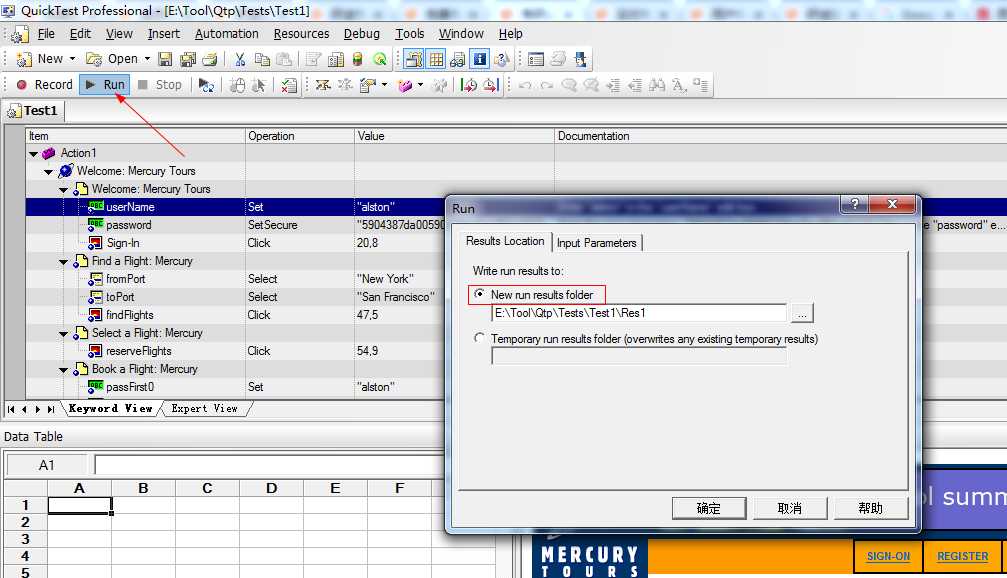This screenshot has height=578, width=1007.
Task: Click the Open test folder icon
Action: pos(94,59)
